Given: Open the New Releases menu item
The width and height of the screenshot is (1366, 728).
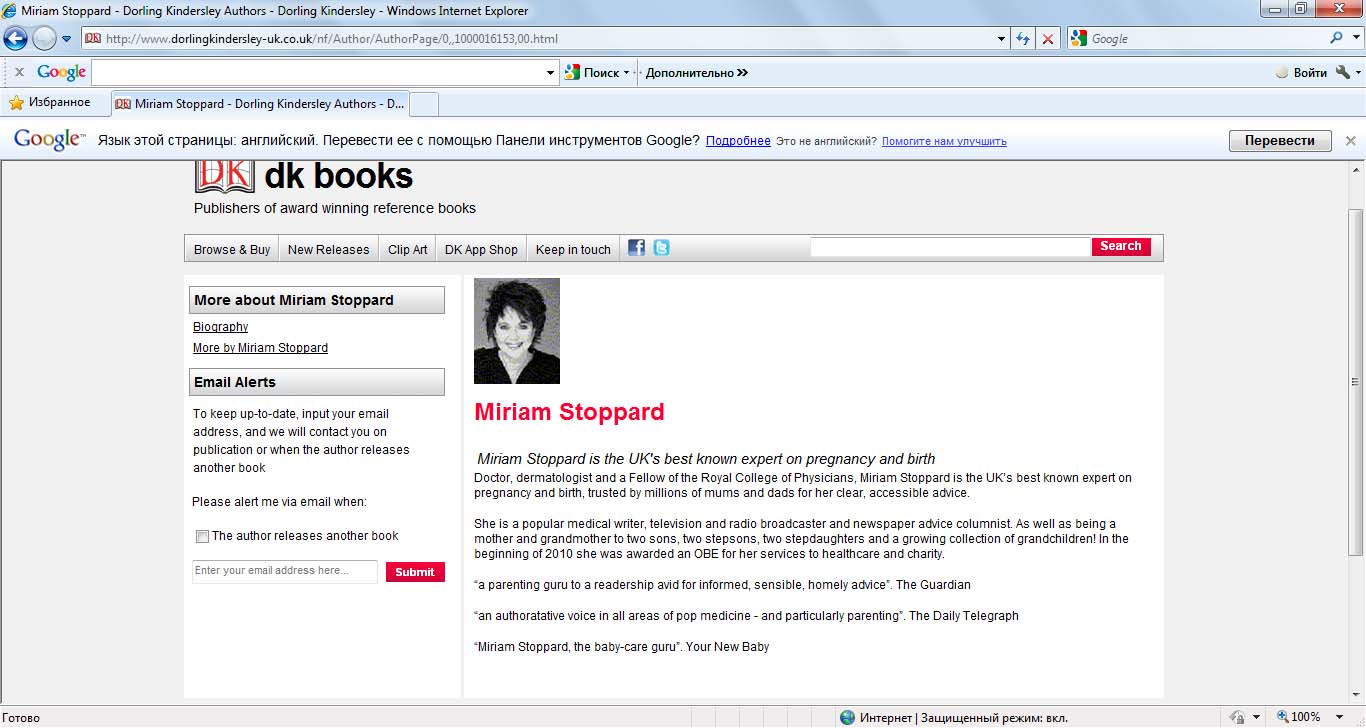Looking at the screenshot, I should point(328,249).
